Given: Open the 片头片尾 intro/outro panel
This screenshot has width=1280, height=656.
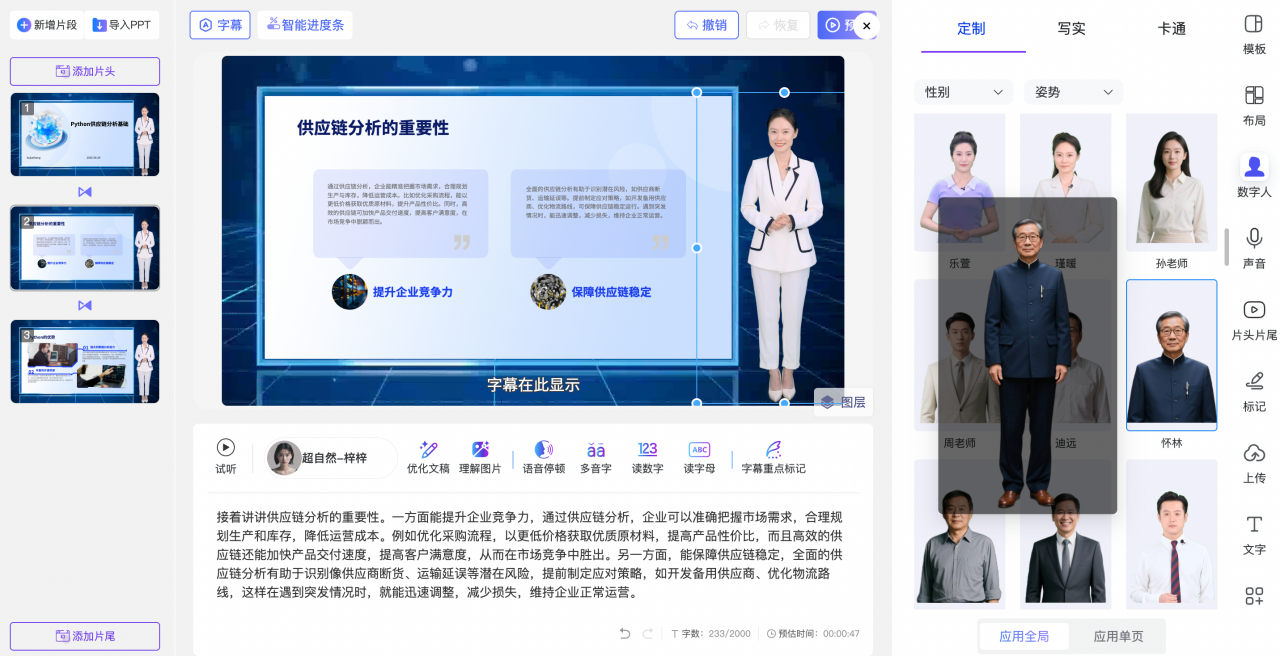Looking at the screenshot, I should 1254,319.
